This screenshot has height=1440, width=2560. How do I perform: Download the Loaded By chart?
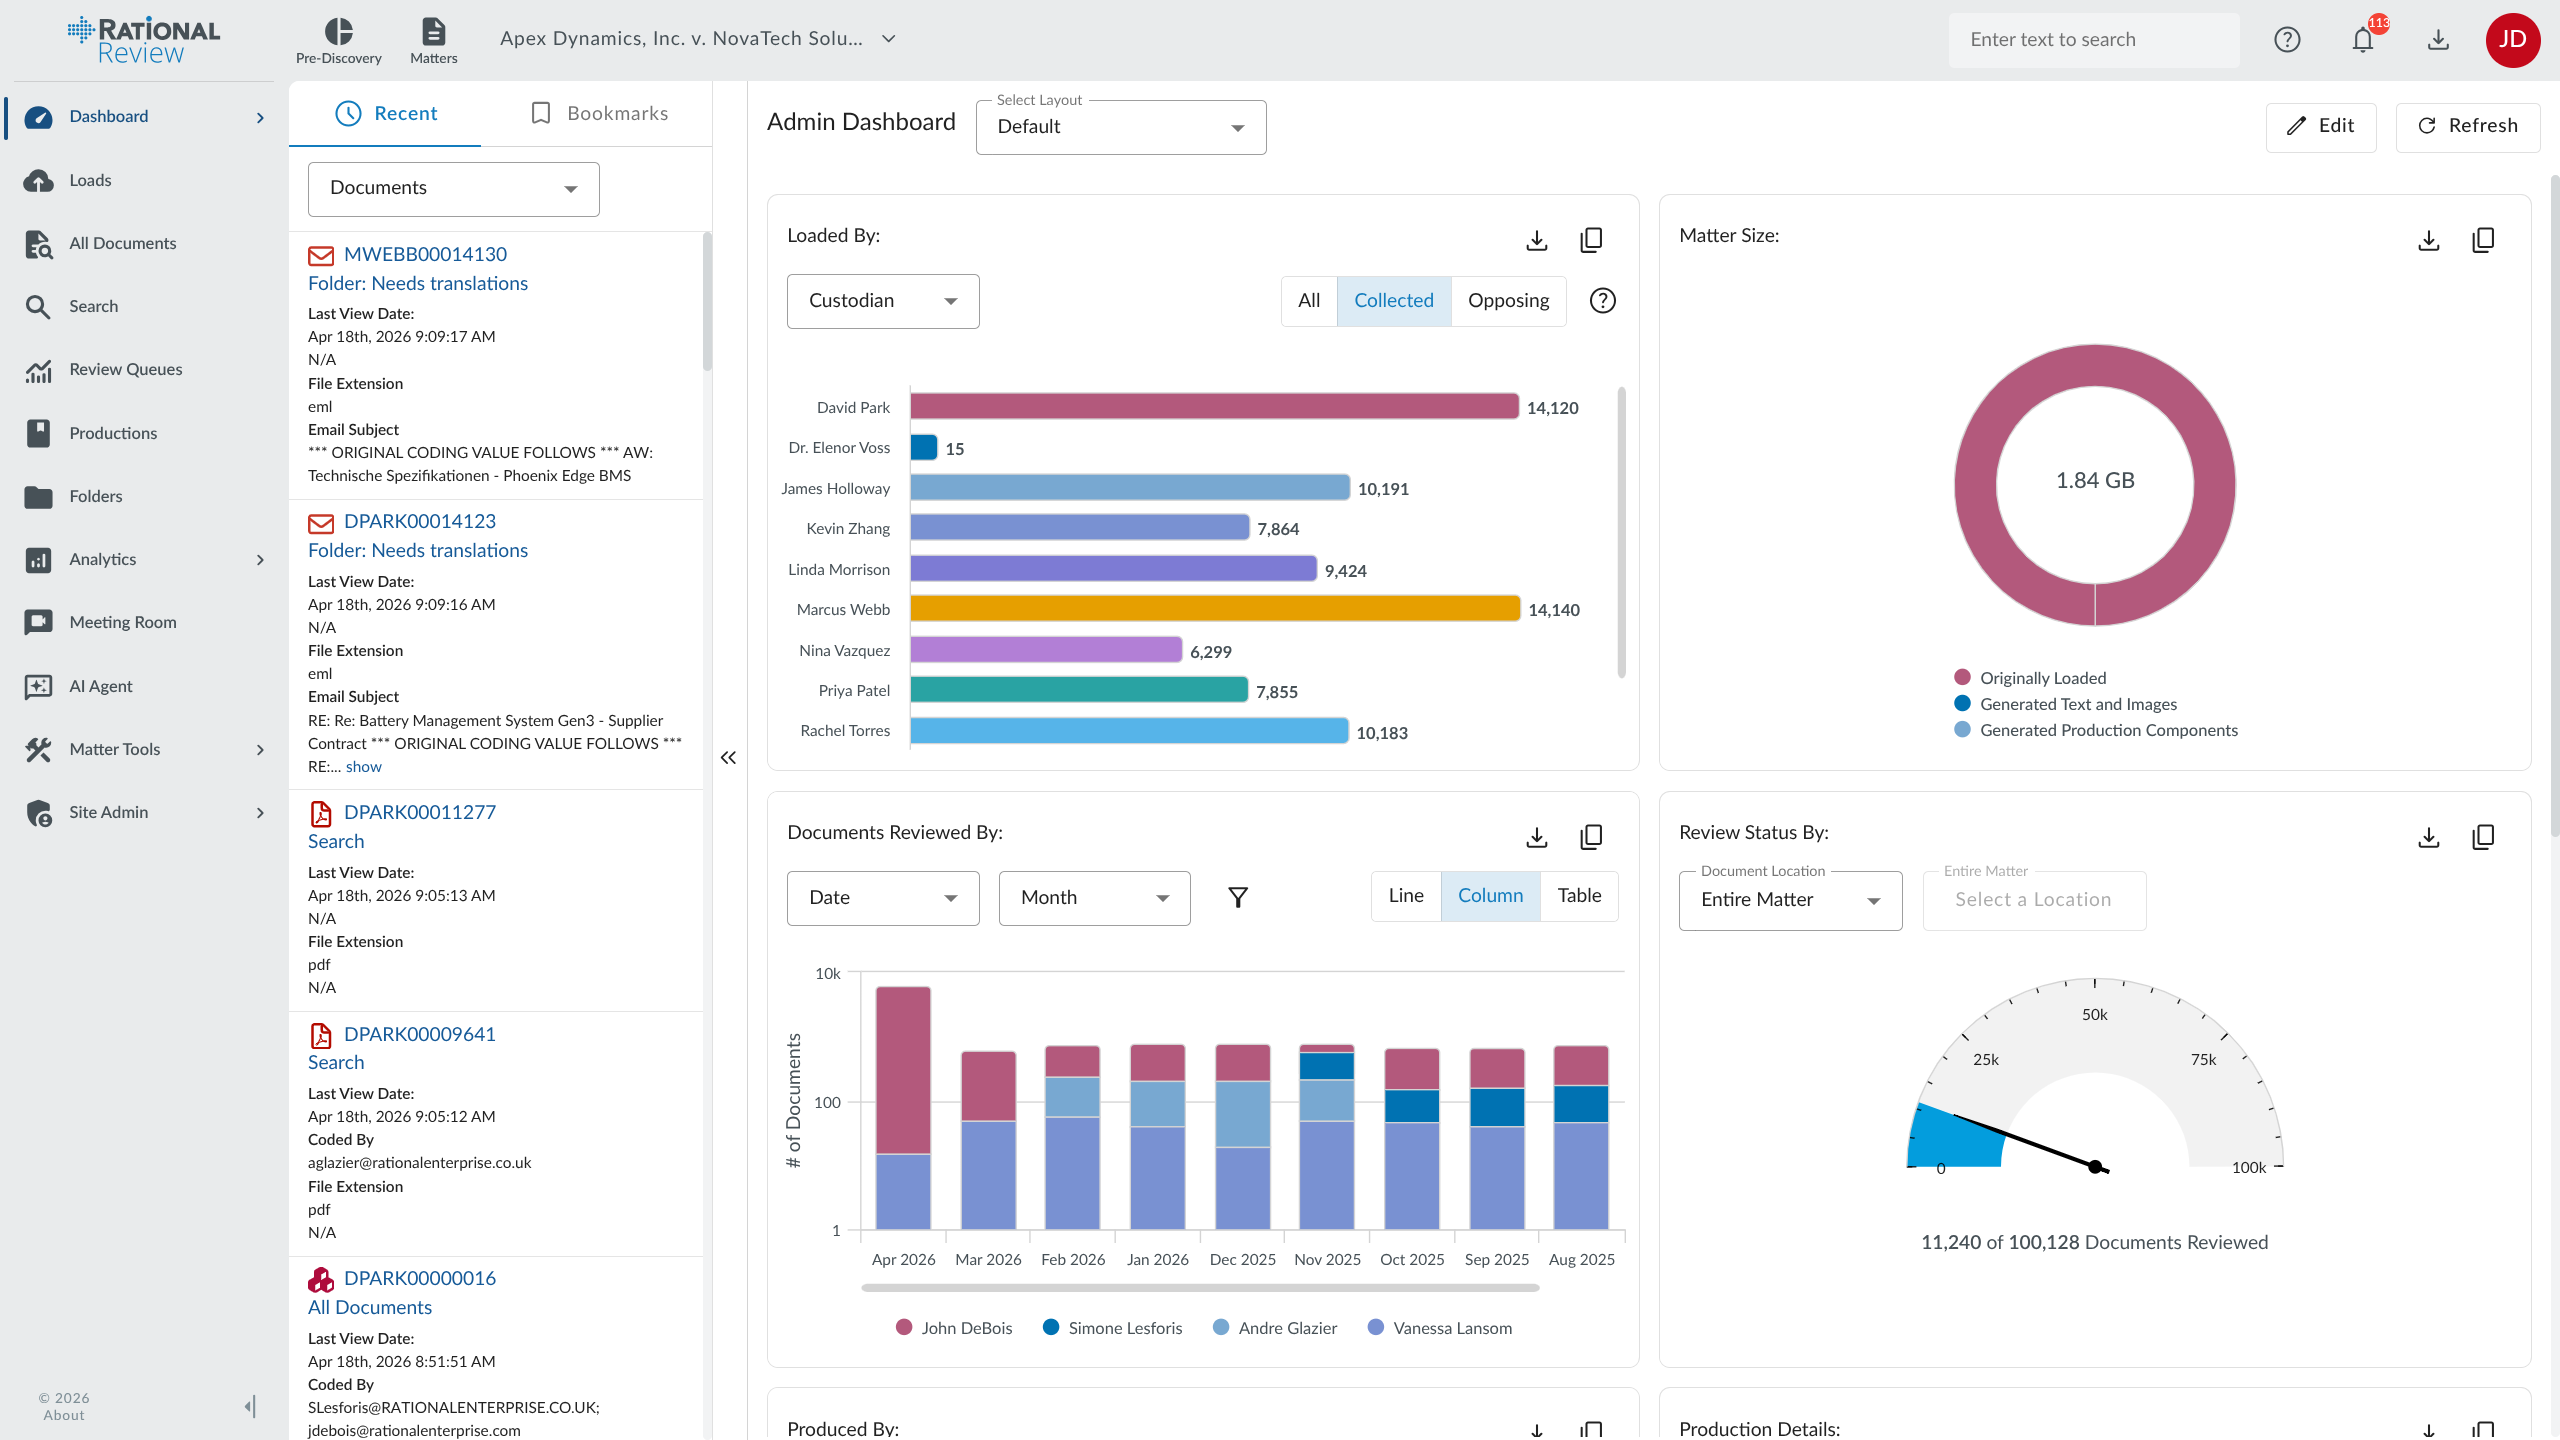pos(1537,240)
